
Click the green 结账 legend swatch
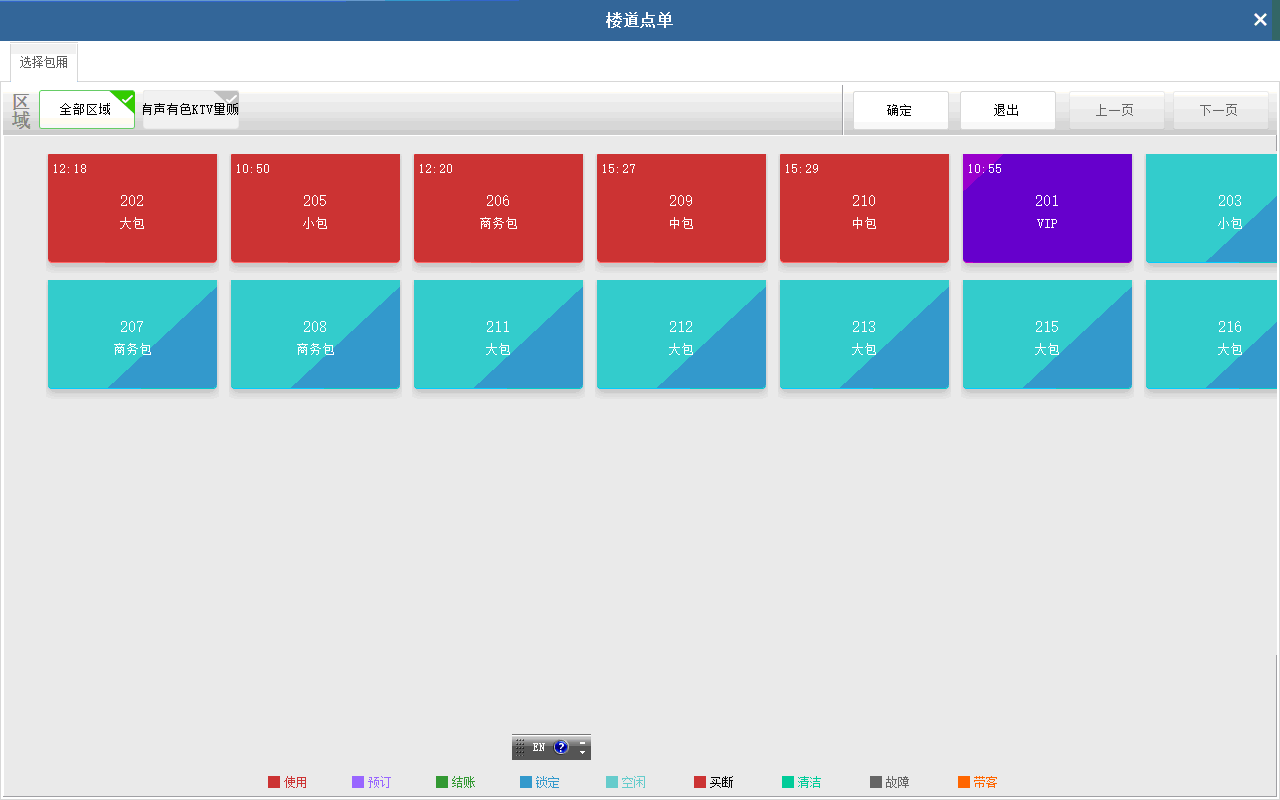coord(442,782)
